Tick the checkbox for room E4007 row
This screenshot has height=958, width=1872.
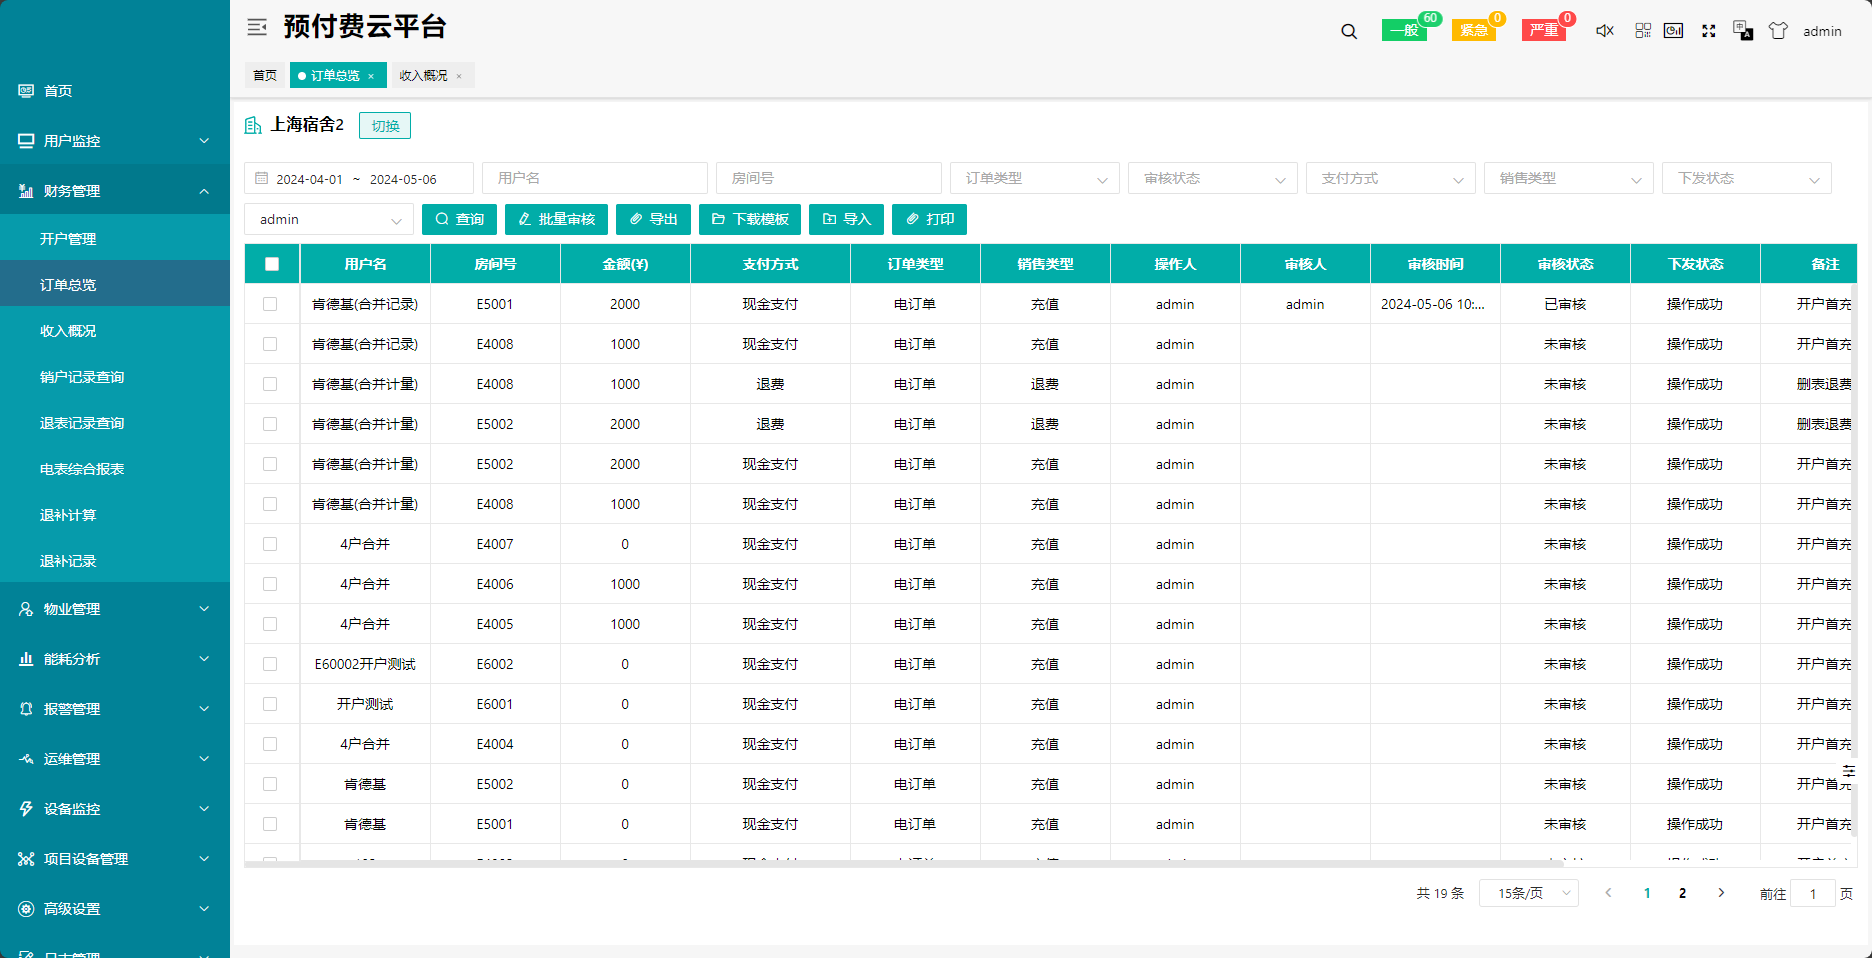[270, 544]
